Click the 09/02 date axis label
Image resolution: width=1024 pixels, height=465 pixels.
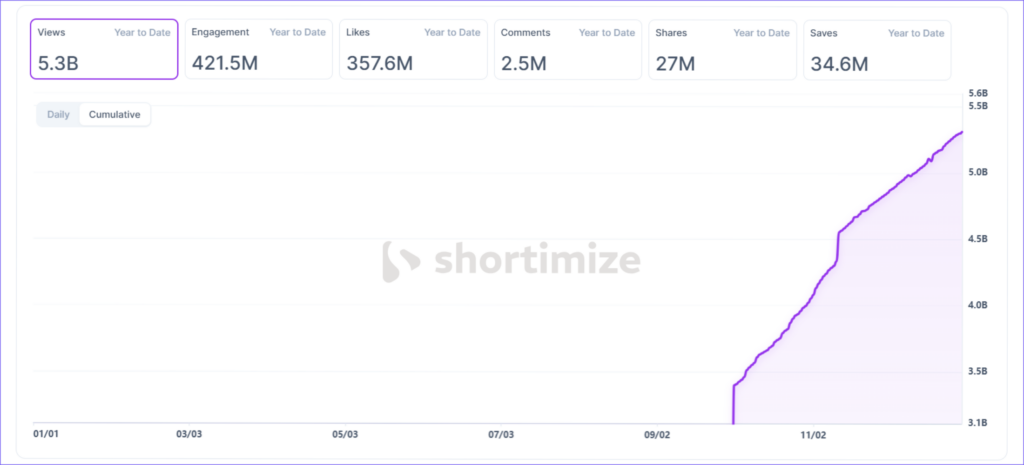658,435
